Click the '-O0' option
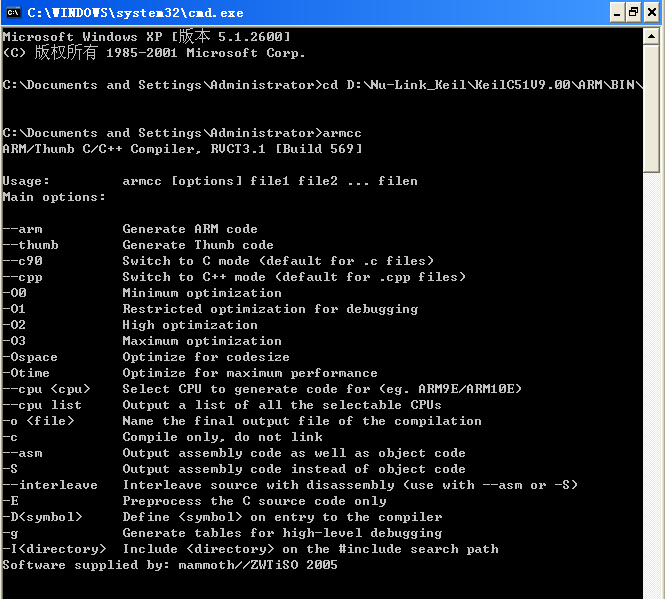 coord(14,293)
